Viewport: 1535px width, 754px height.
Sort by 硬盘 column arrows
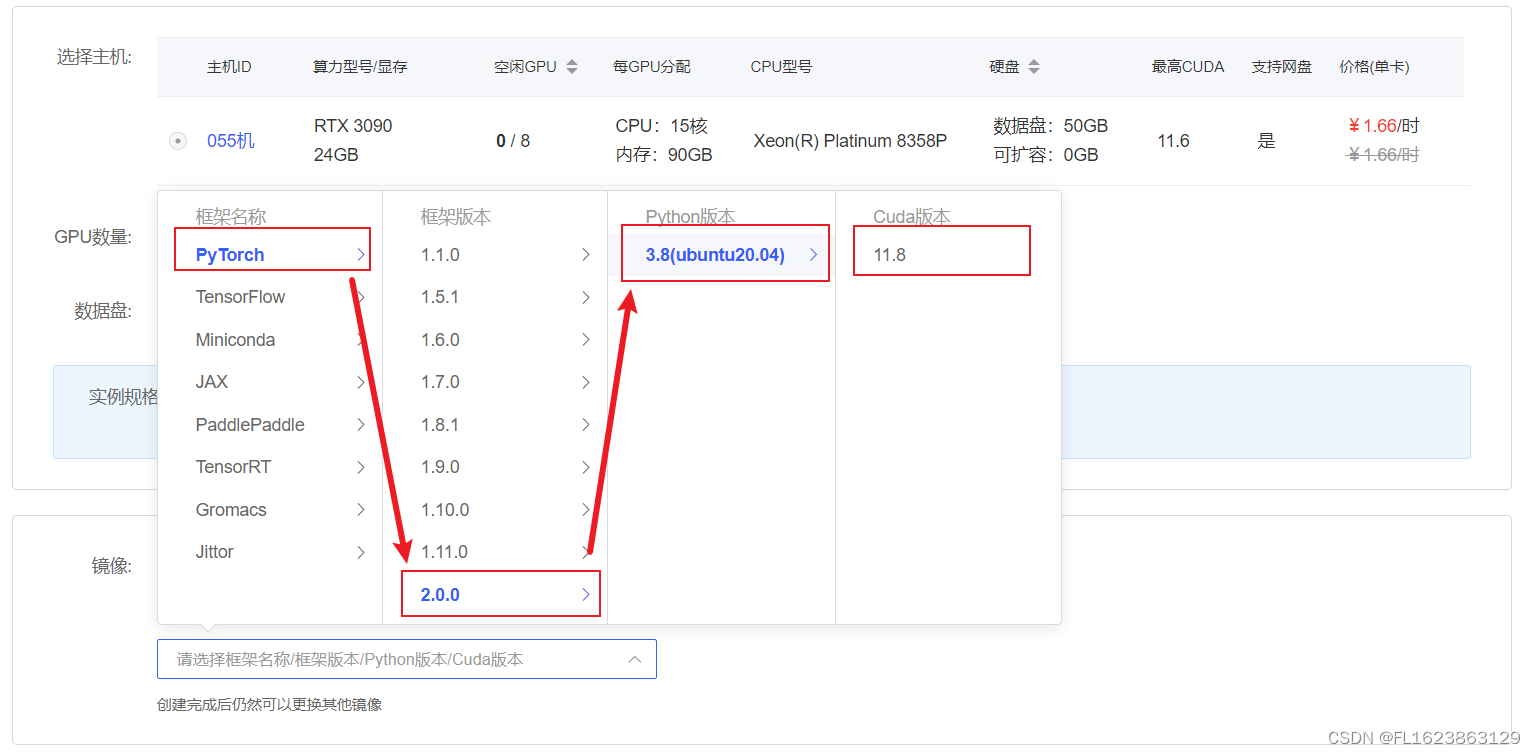tap(1034, 67)
